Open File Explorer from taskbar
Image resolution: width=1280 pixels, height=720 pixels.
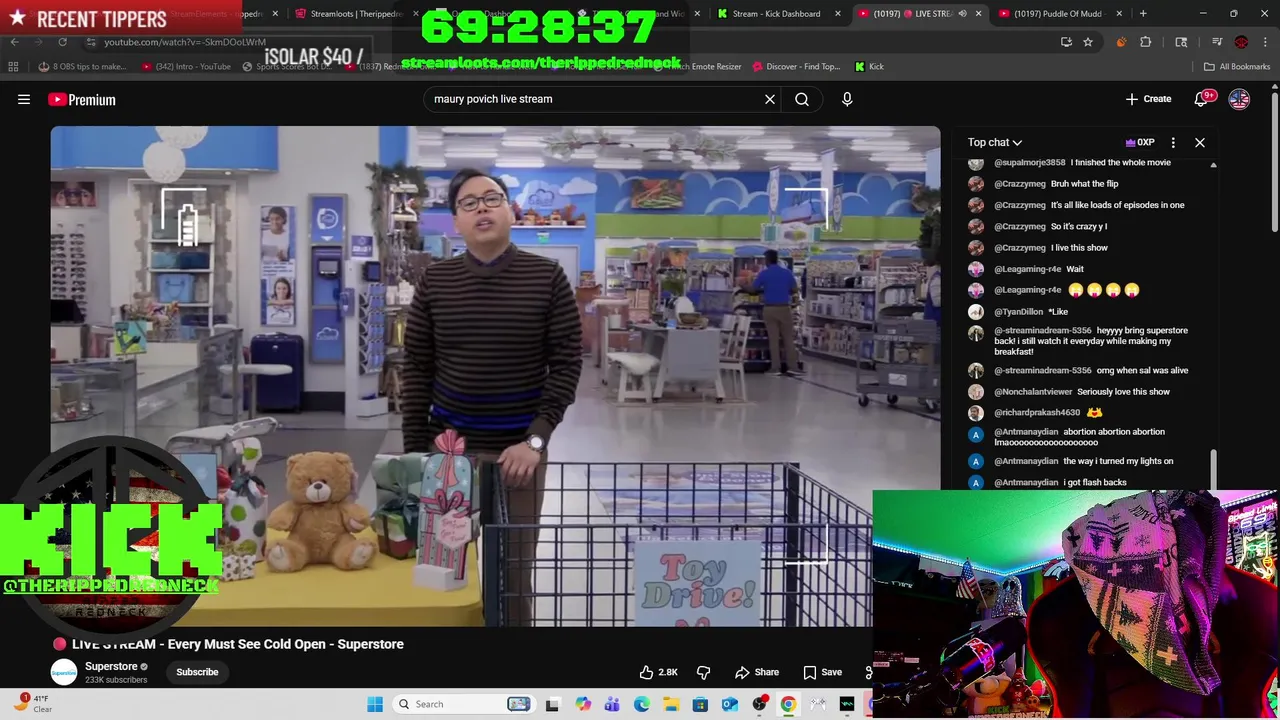point(671,704)
